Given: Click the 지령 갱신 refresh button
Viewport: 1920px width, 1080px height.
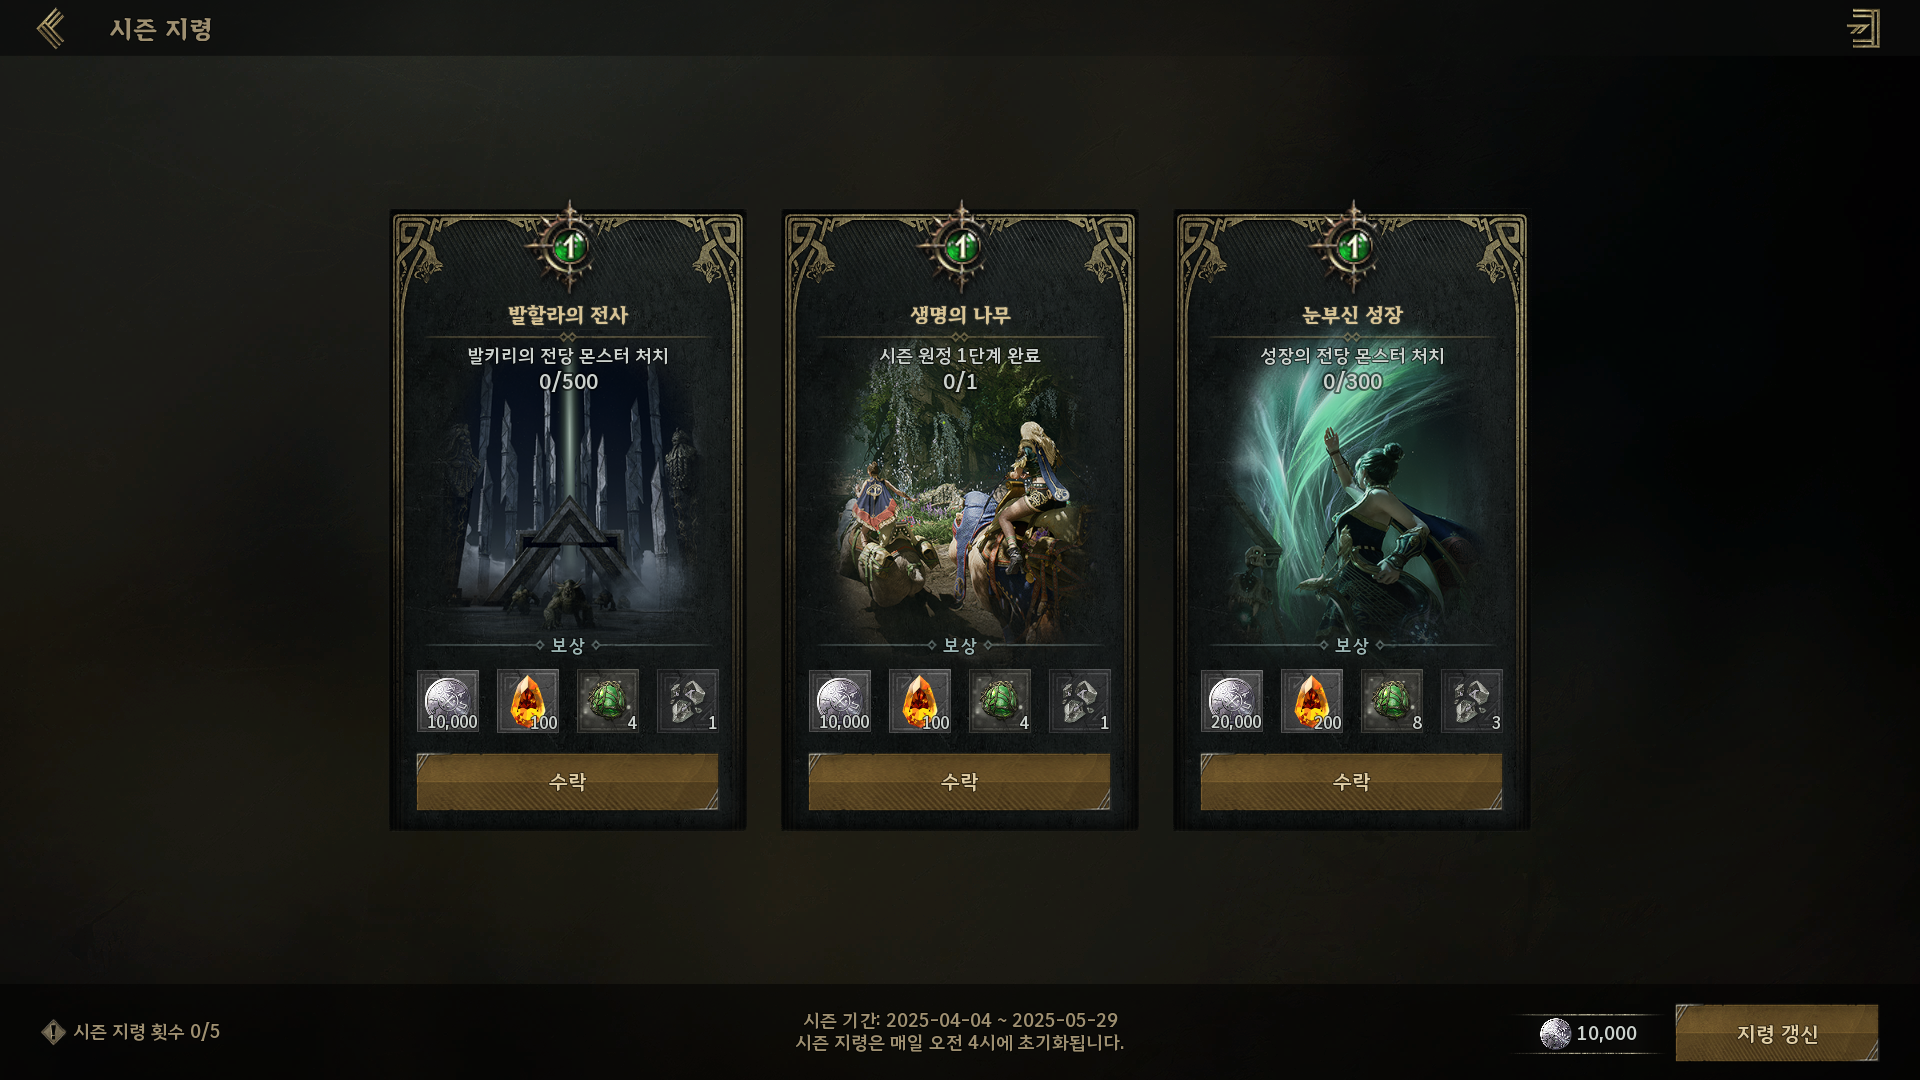Looking at the screenshot, I should click(1777, 1033).
